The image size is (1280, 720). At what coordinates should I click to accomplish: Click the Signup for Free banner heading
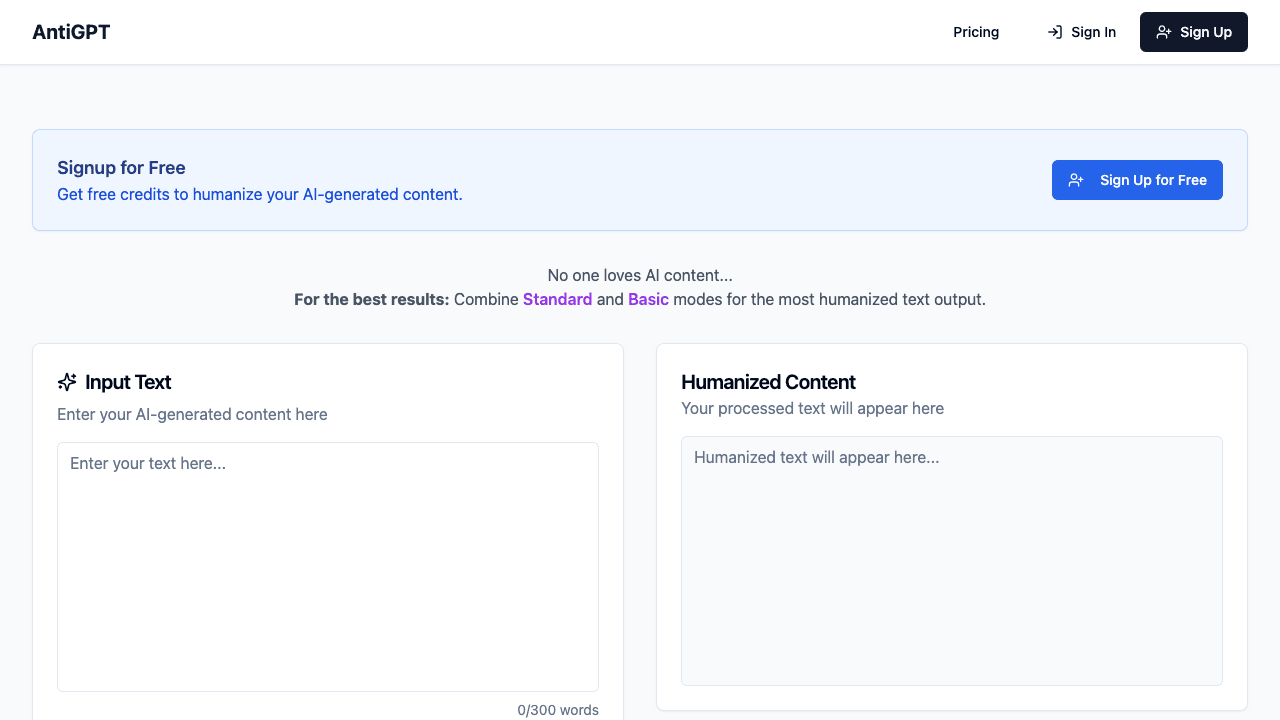tap(121, 167)
